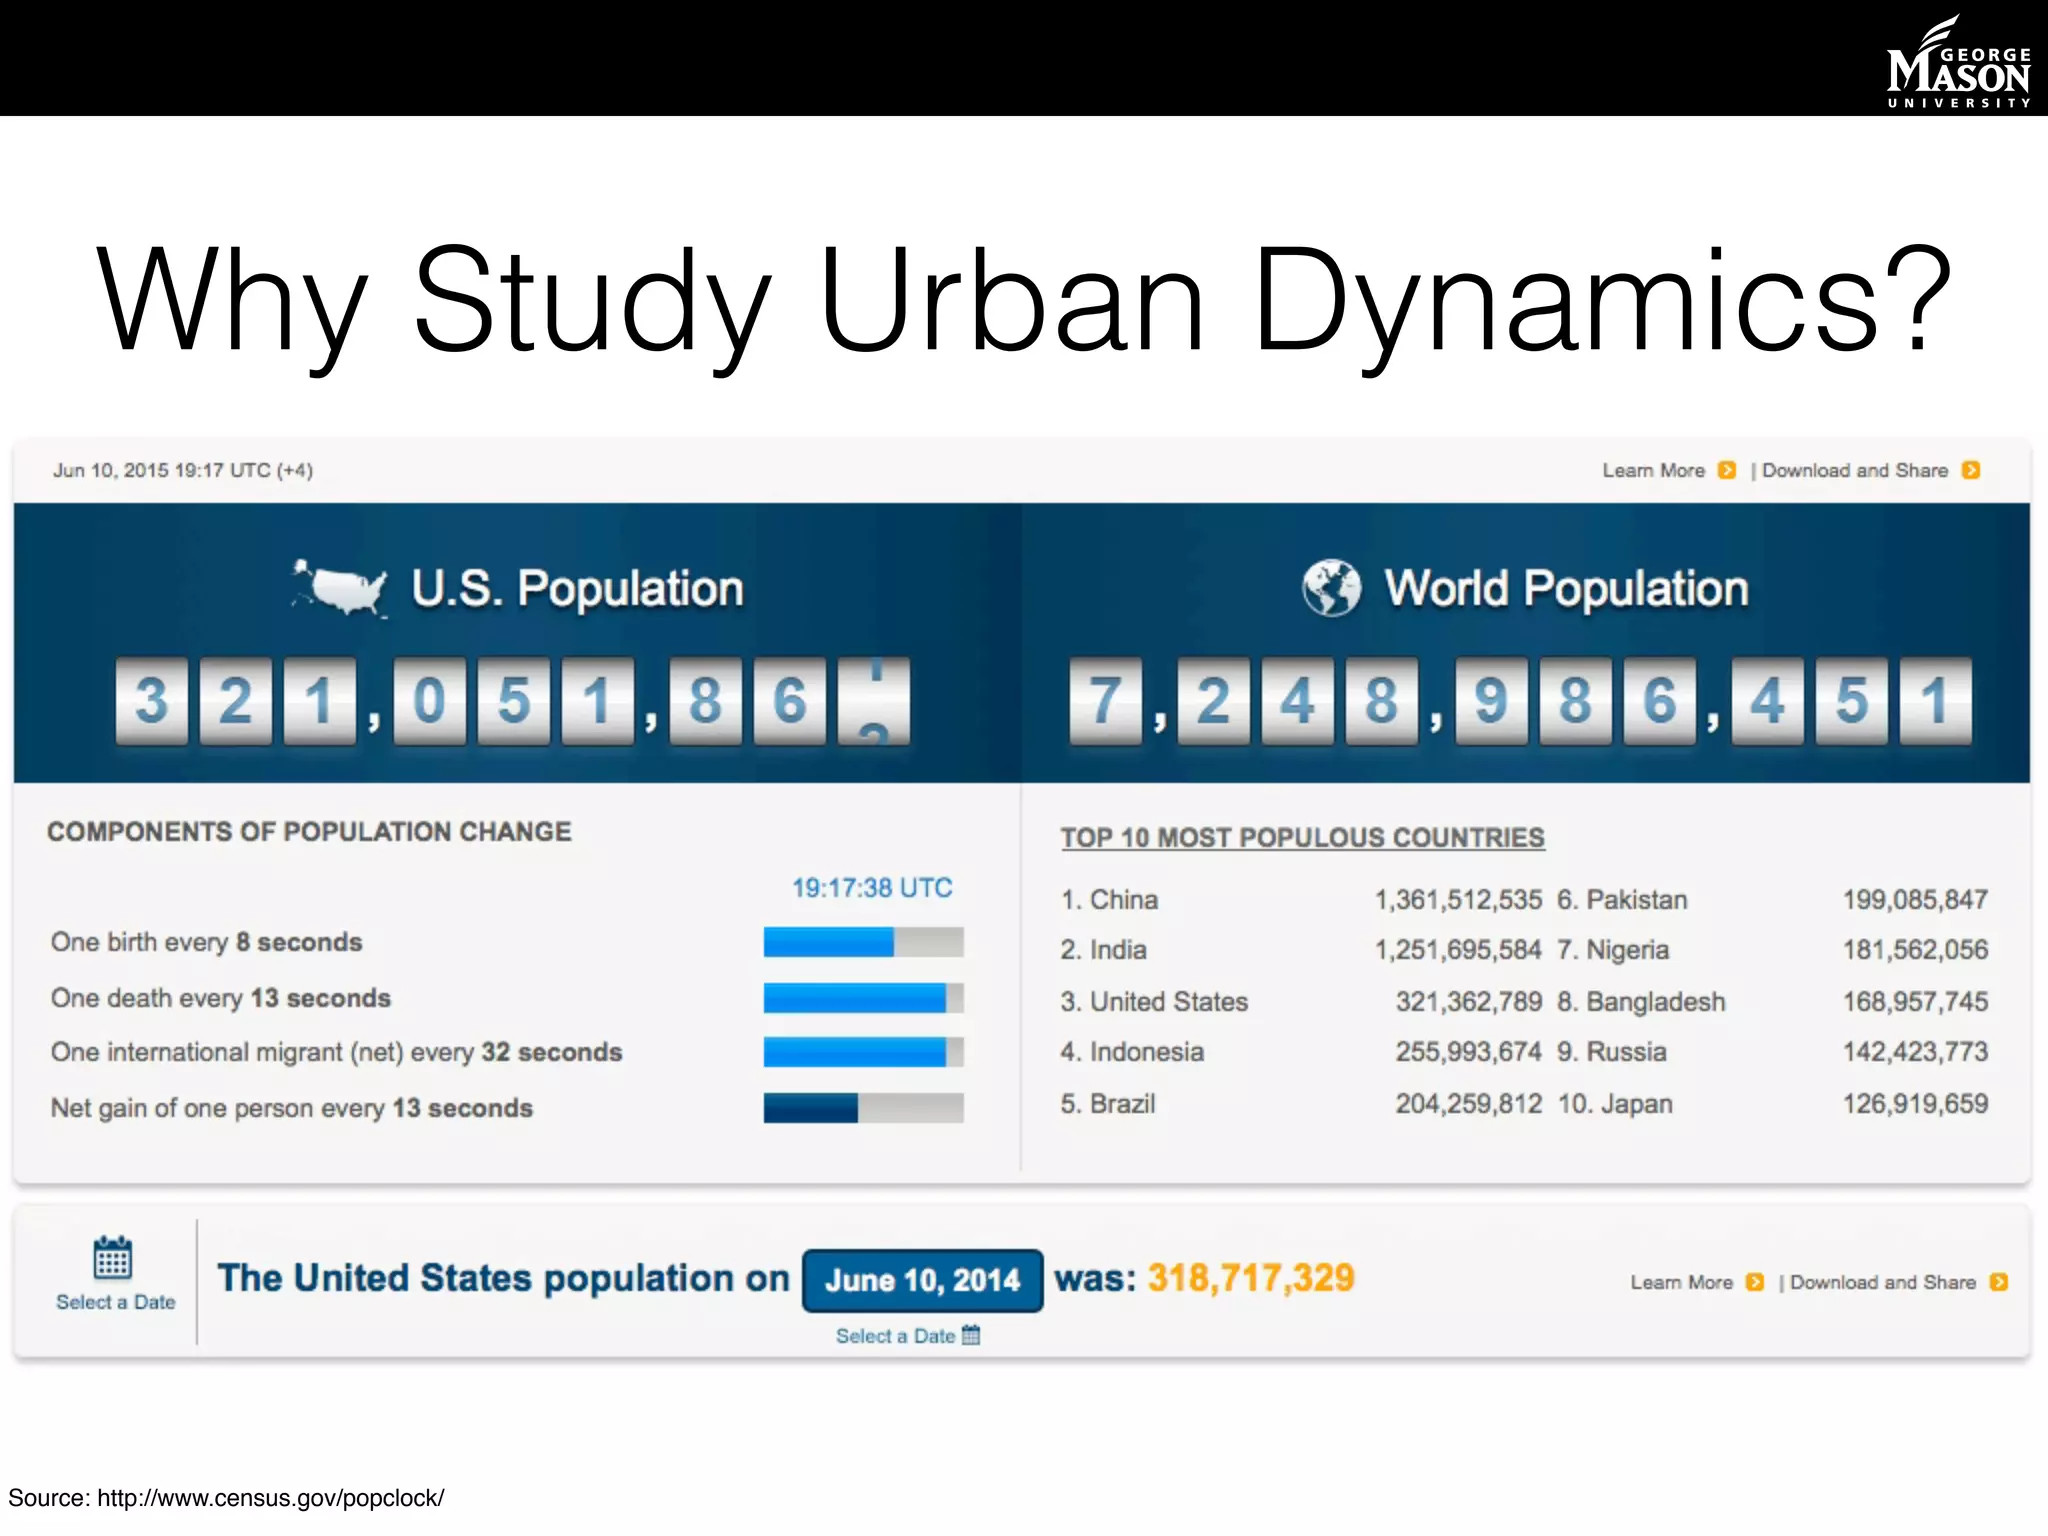Open the Top 10 Most Populous Countries link
The height and width of the screenshot is (1536, 2048).
tap(1302, 837)
